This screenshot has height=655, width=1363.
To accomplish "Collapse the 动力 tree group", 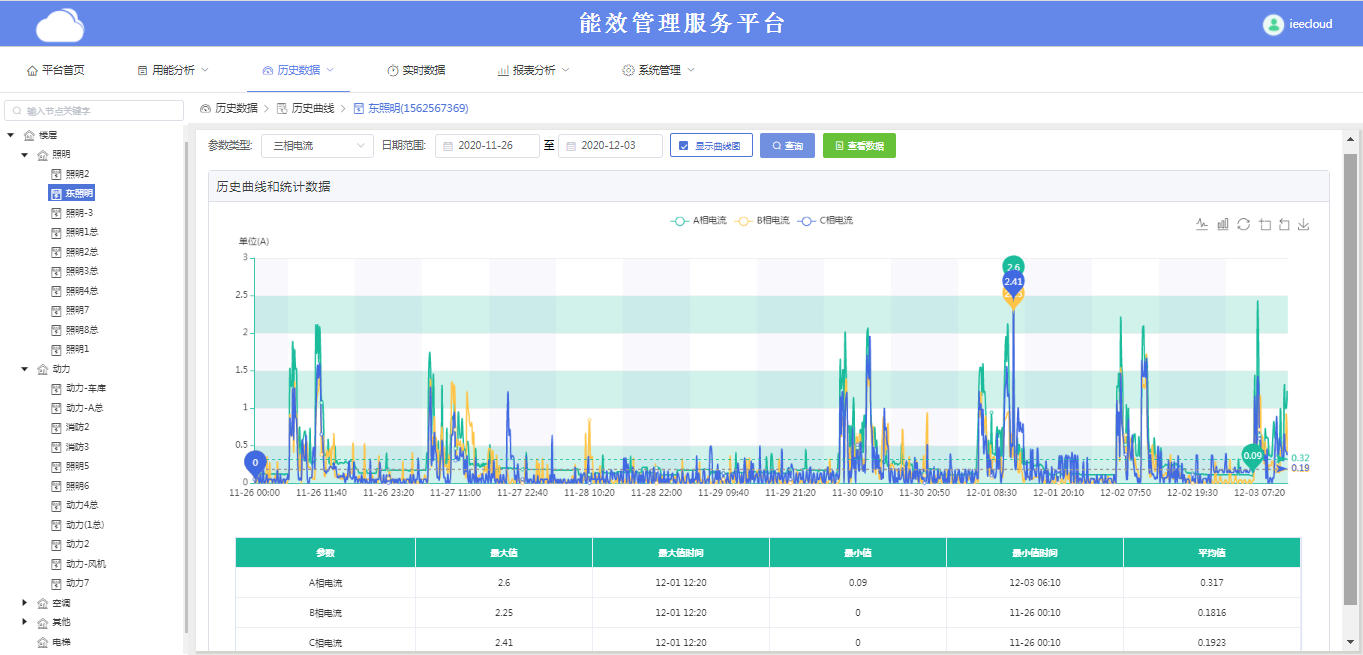I will point(24,369).
